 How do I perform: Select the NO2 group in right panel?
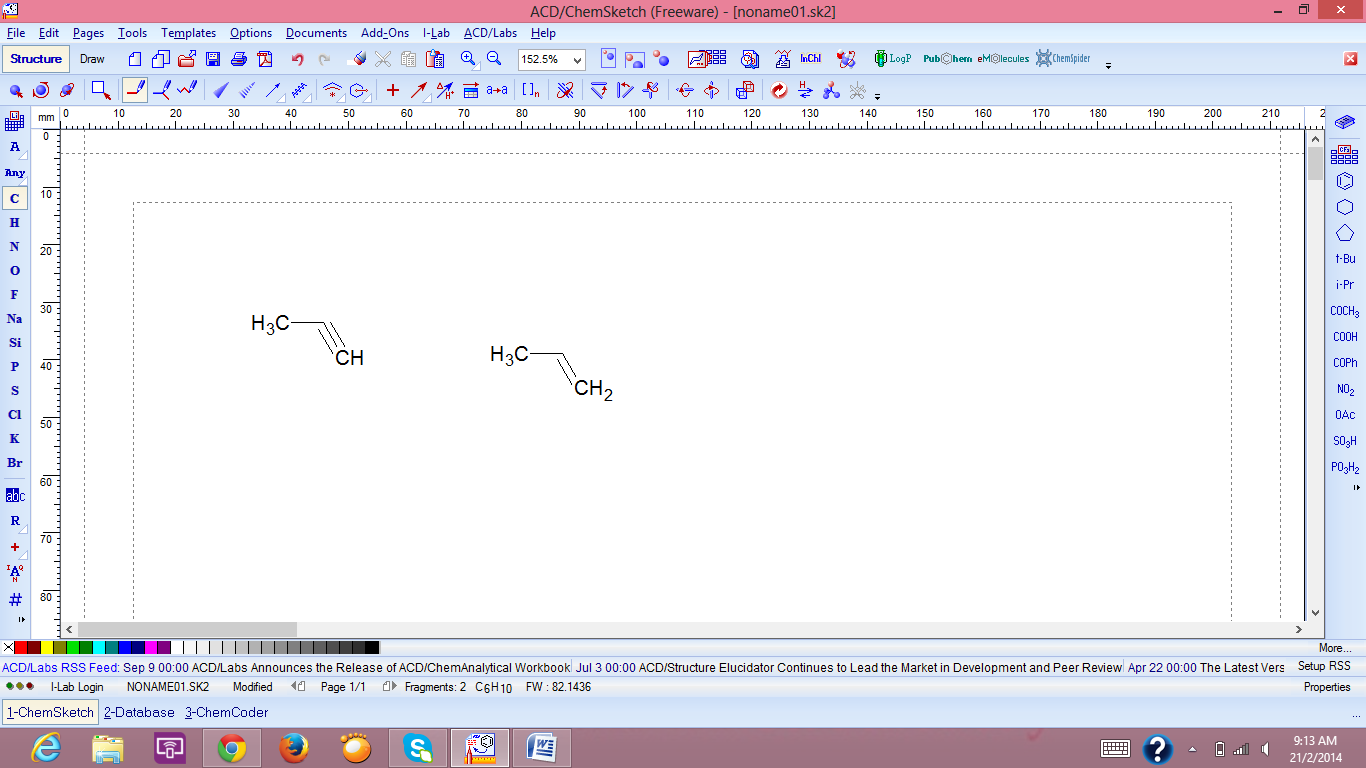click(x=1344, y=388)
